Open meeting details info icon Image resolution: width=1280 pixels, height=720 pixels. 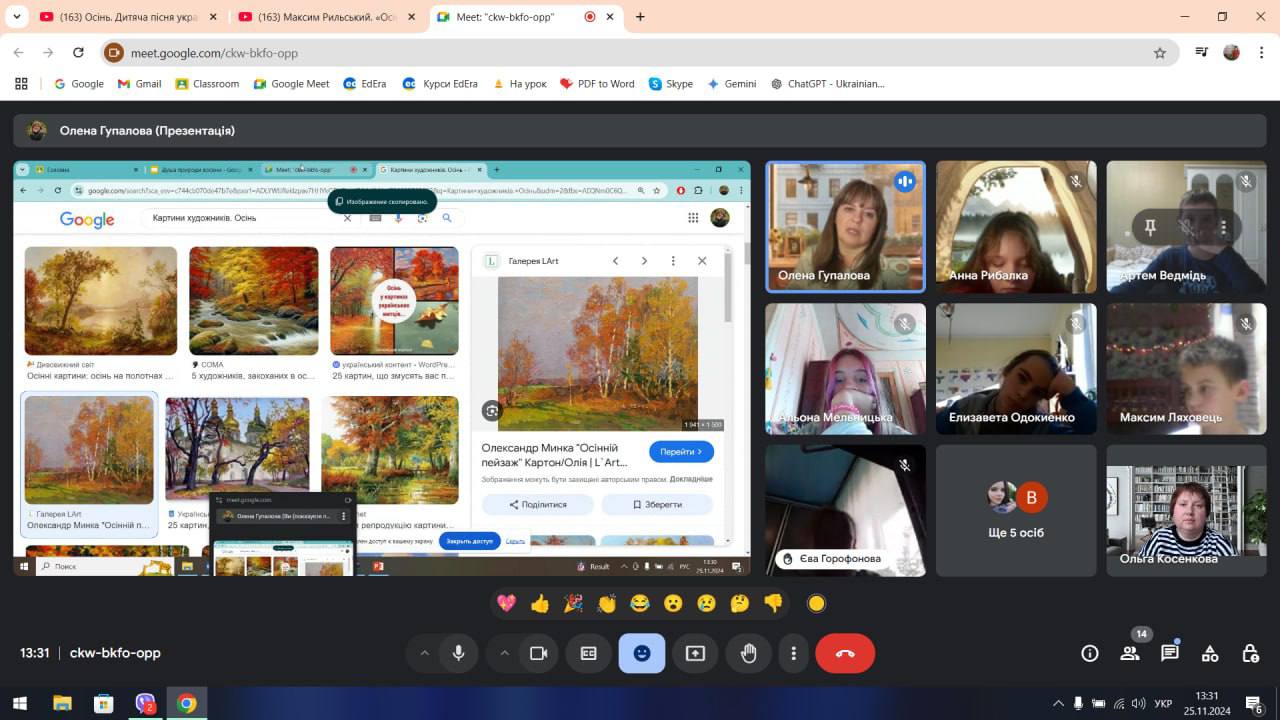click(1090, 653)
